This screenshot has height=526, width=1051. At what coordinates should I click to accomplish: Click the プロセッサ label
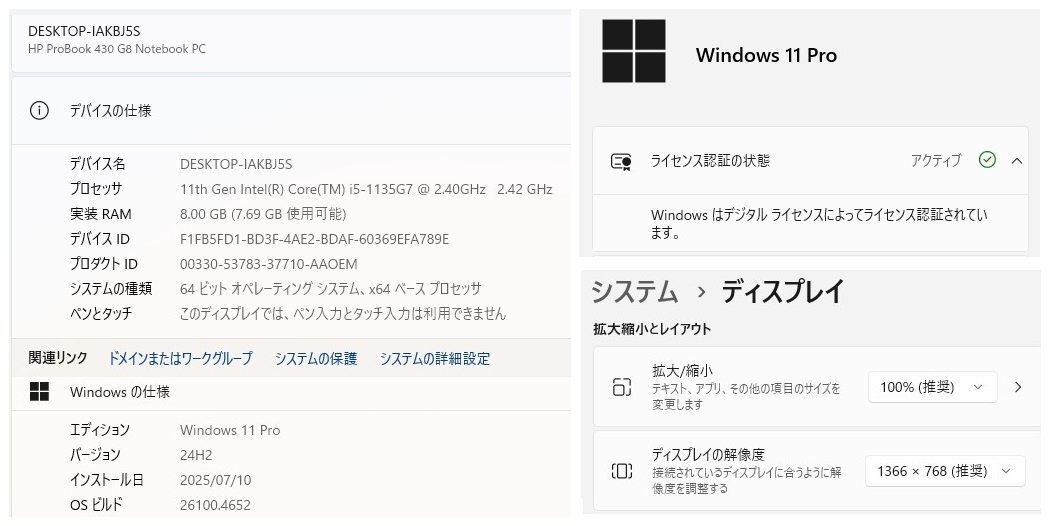[x=96, y=189]
